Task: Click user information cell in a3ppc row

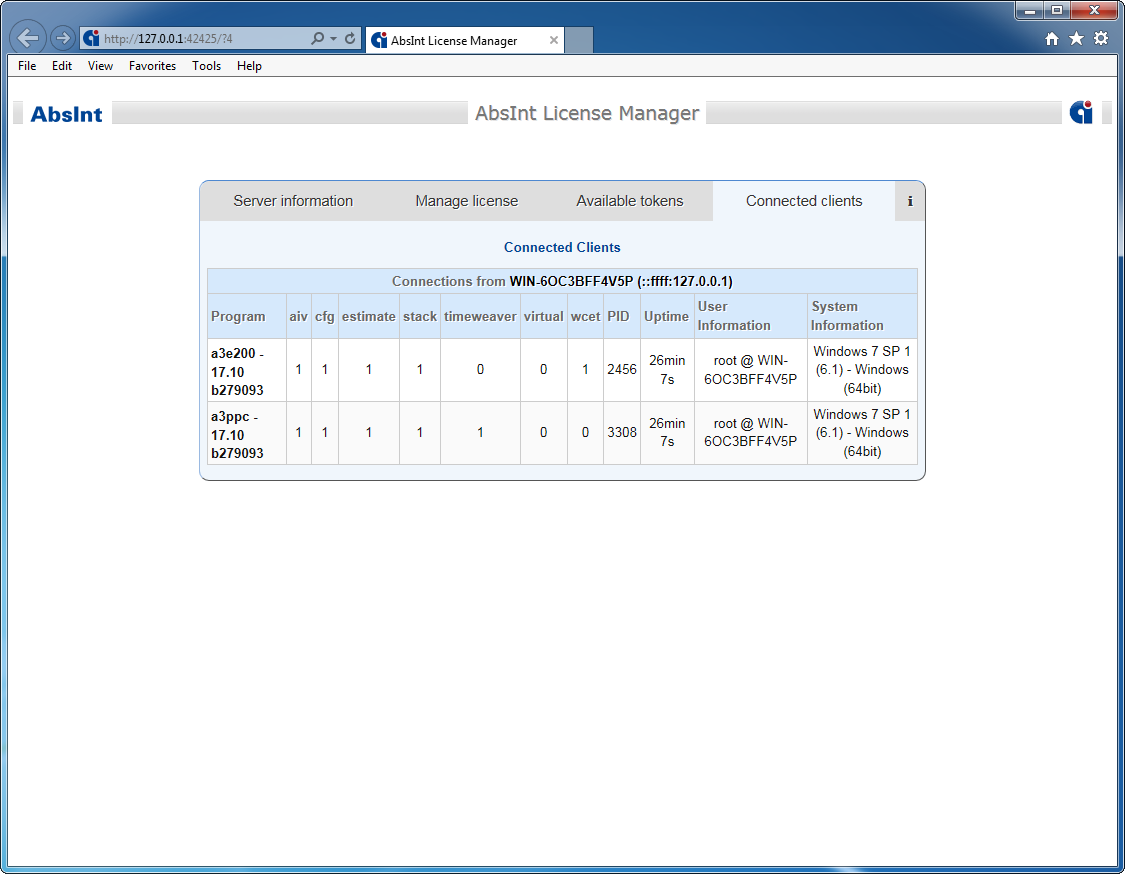Action: tap(750, 433)
